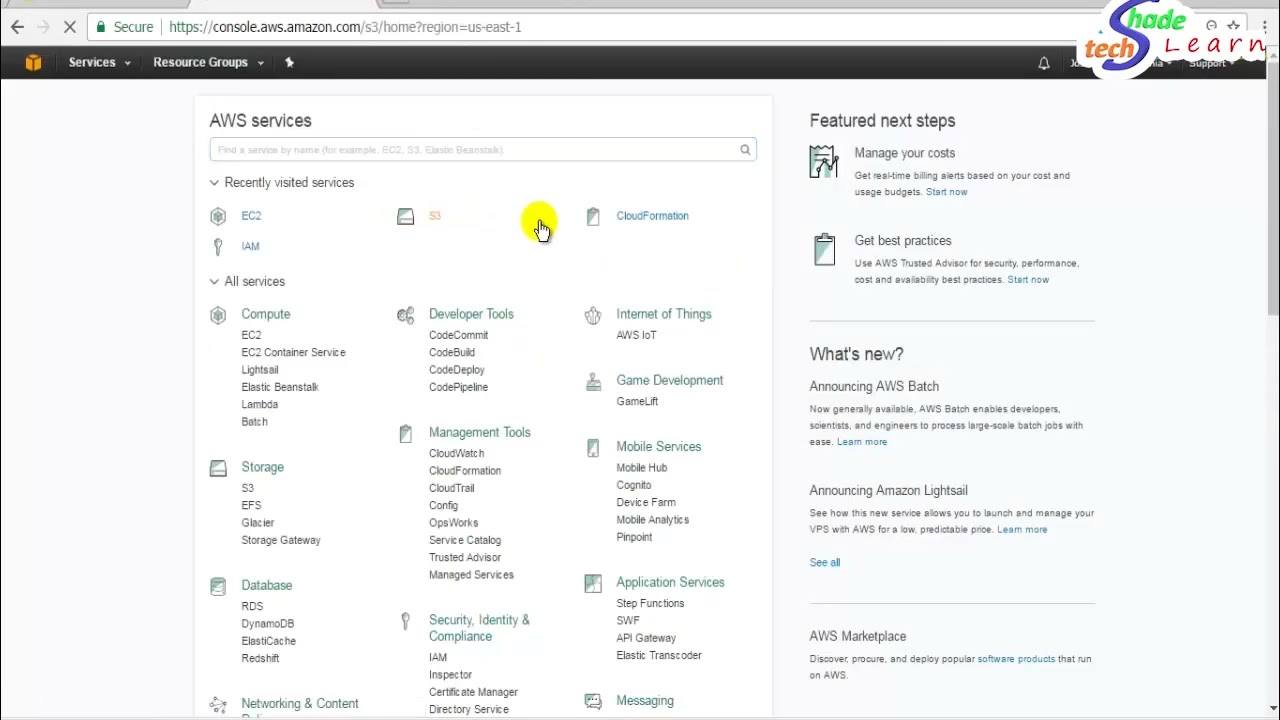This screenshot has width=1280, height=720.
Task: Open EC2 Container Service link
Action: click(x=293, y=352)
